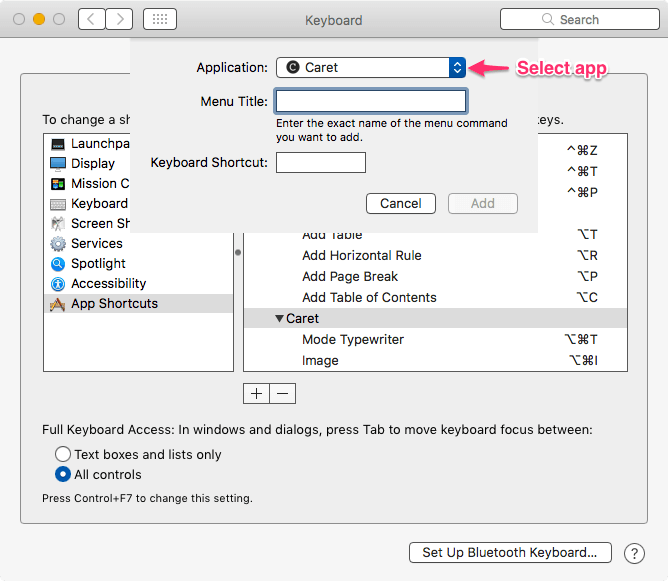Click the Cancel button
The image size is (668, 581).
(400, 204)
